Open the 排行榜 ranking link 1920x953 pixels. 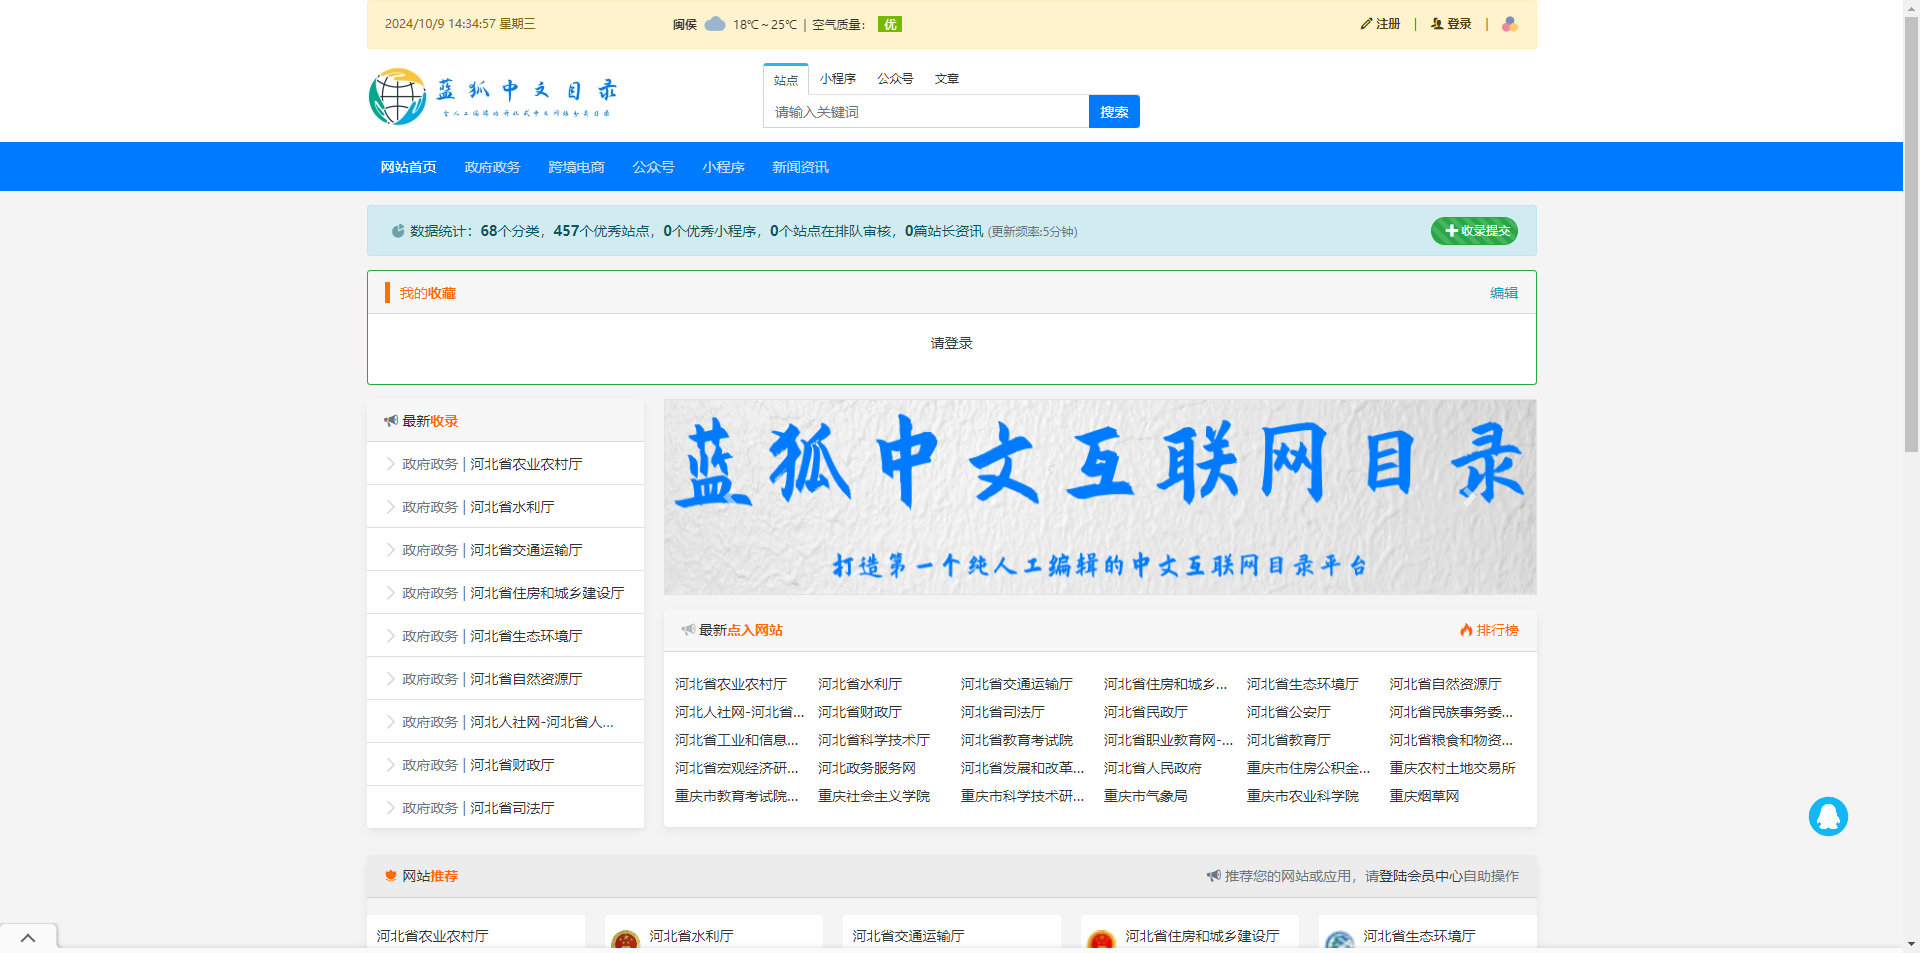click(1489, 630)
